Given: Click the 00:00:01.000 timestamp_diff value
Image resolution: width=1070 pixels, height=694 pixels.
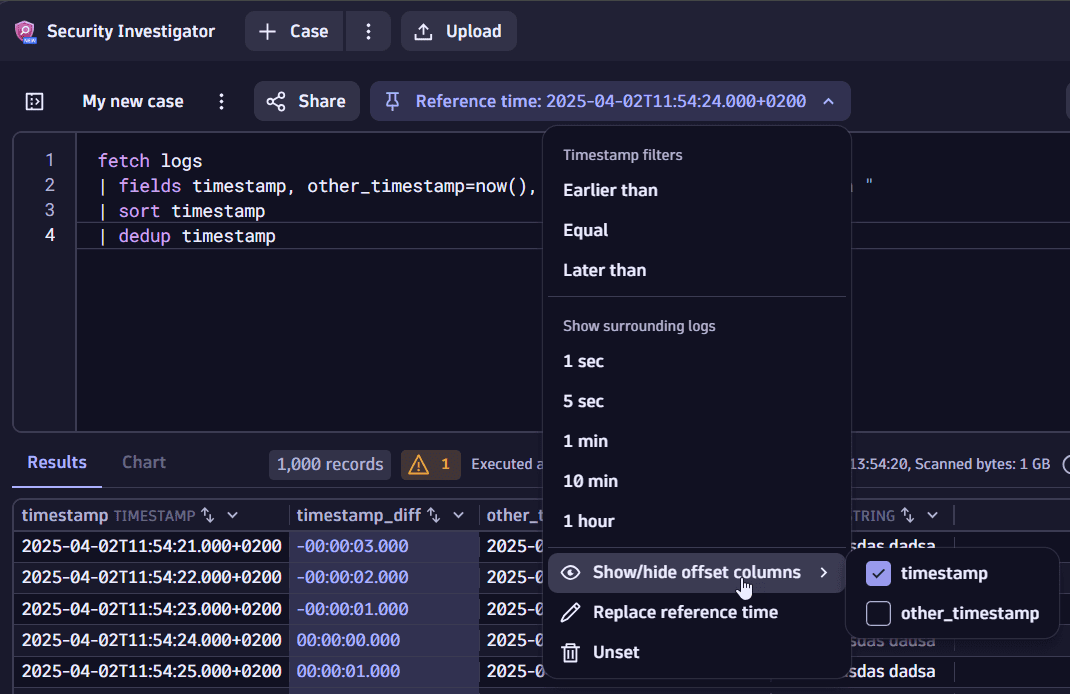Looking at the screenshot, I should pos(348,671).
